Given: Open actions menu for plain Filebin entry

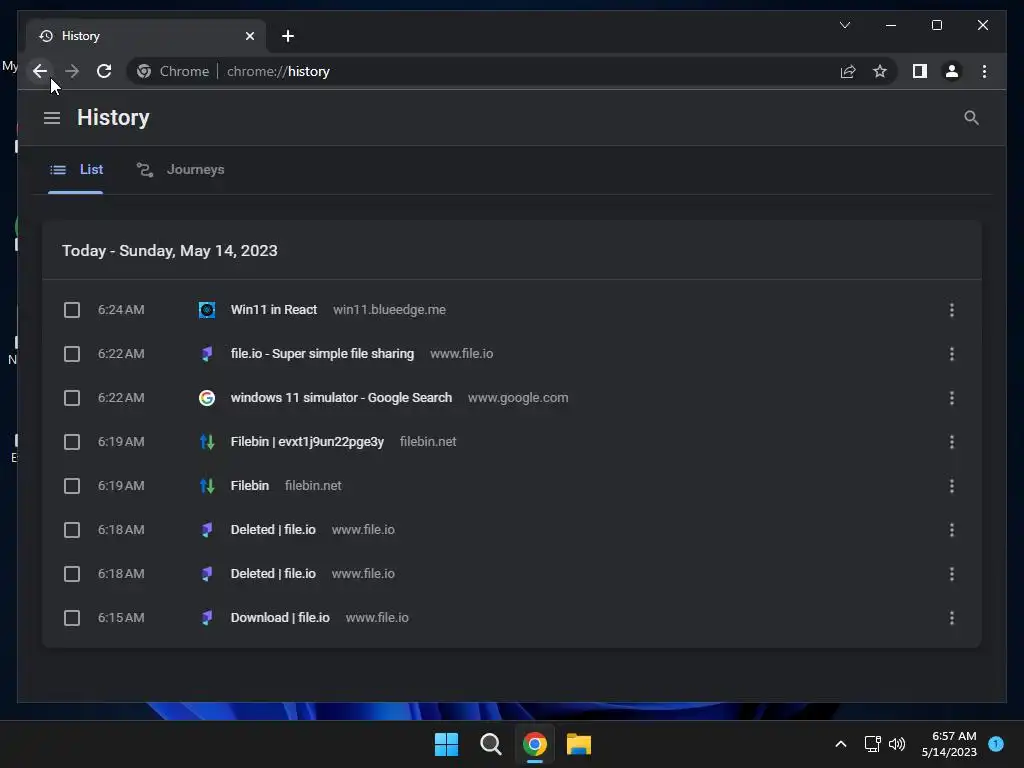Looking at the screenshot, I should (x=952, y=486).
